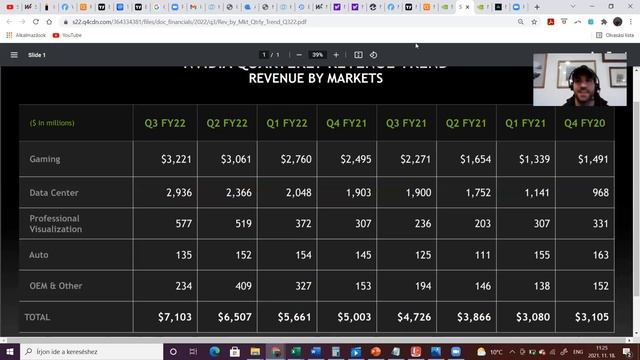Image resolution: width=640 pixels, height=360 pixels.
Task: Open Word from the taskbar
Action: [x=316, y=351]
